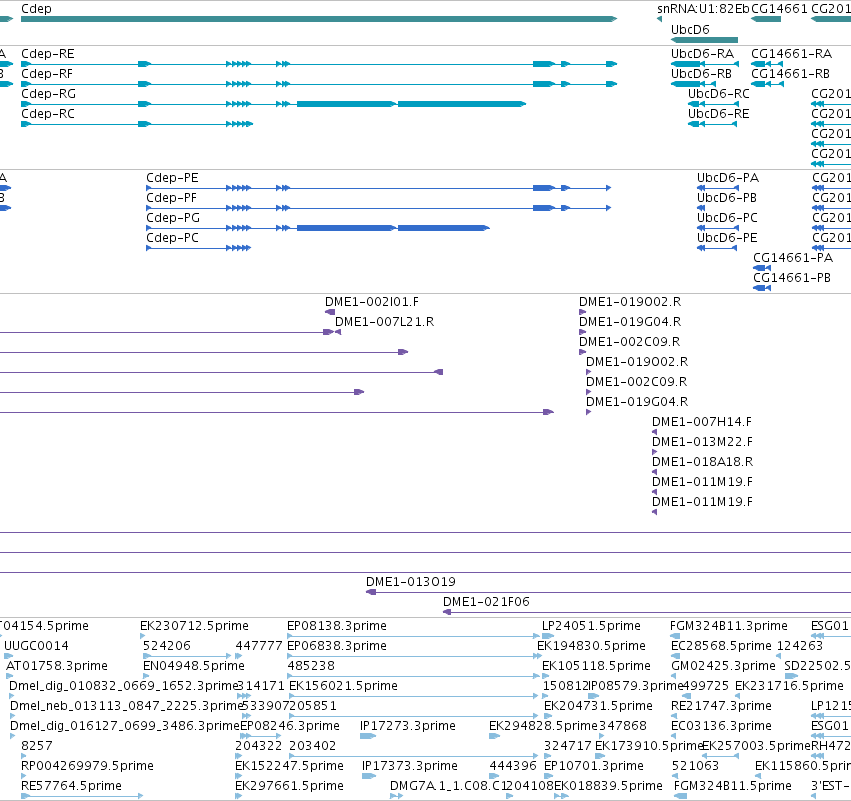
Task: Click the Cdep gene label
Action: (36, 9)
